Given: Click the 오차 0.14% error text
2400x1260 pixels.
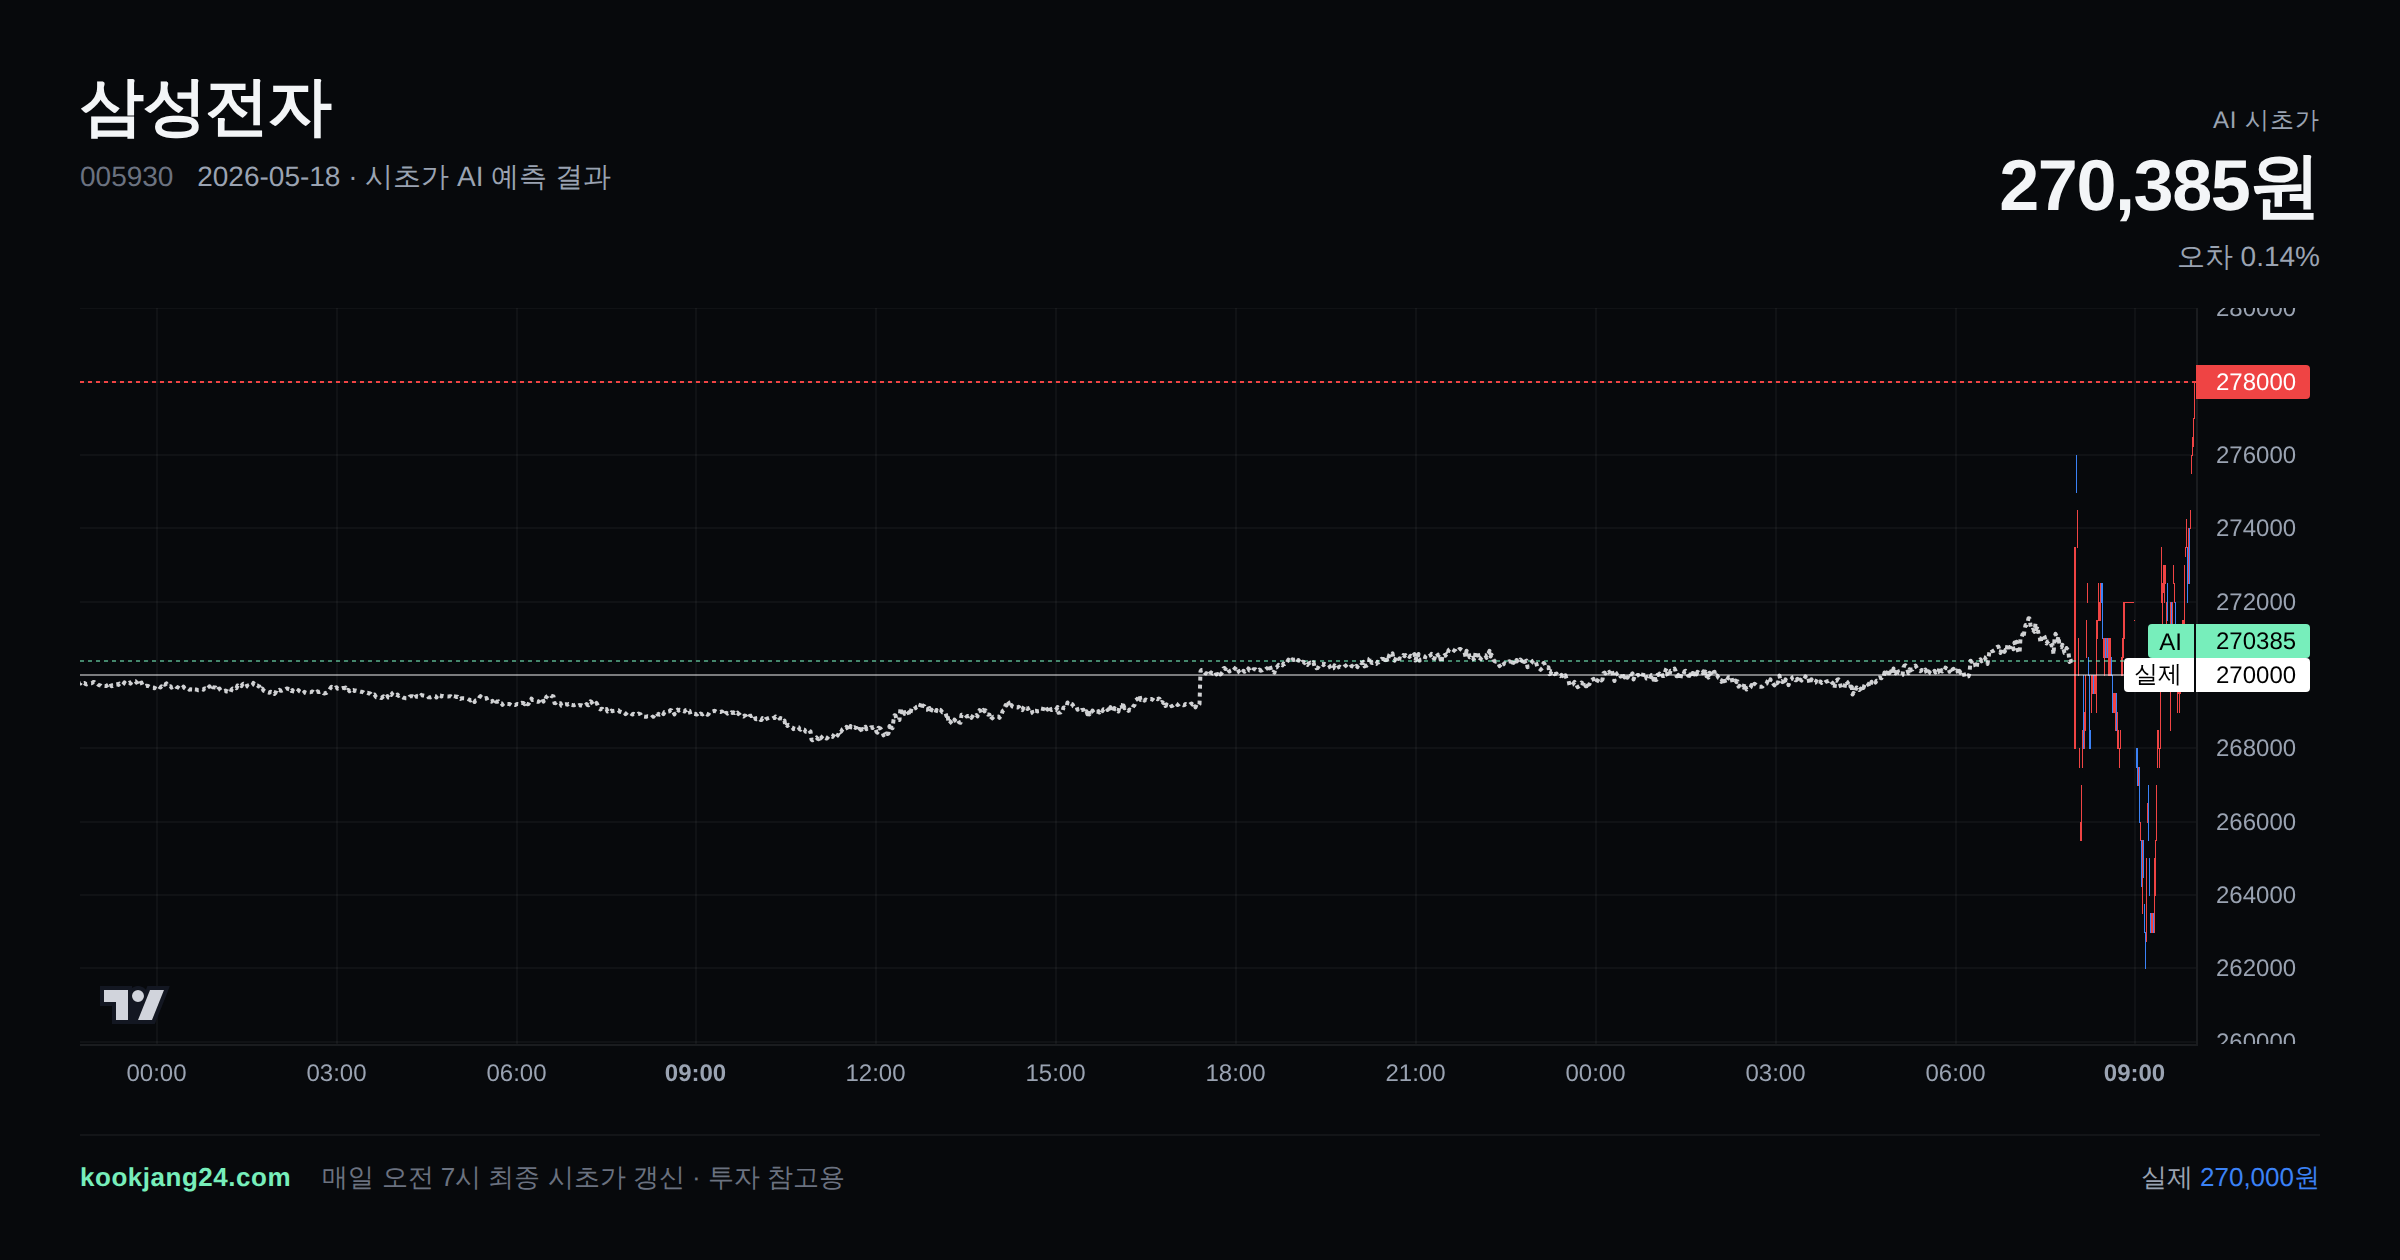Looking at the screenshot, I should (x=2249, y=257).
